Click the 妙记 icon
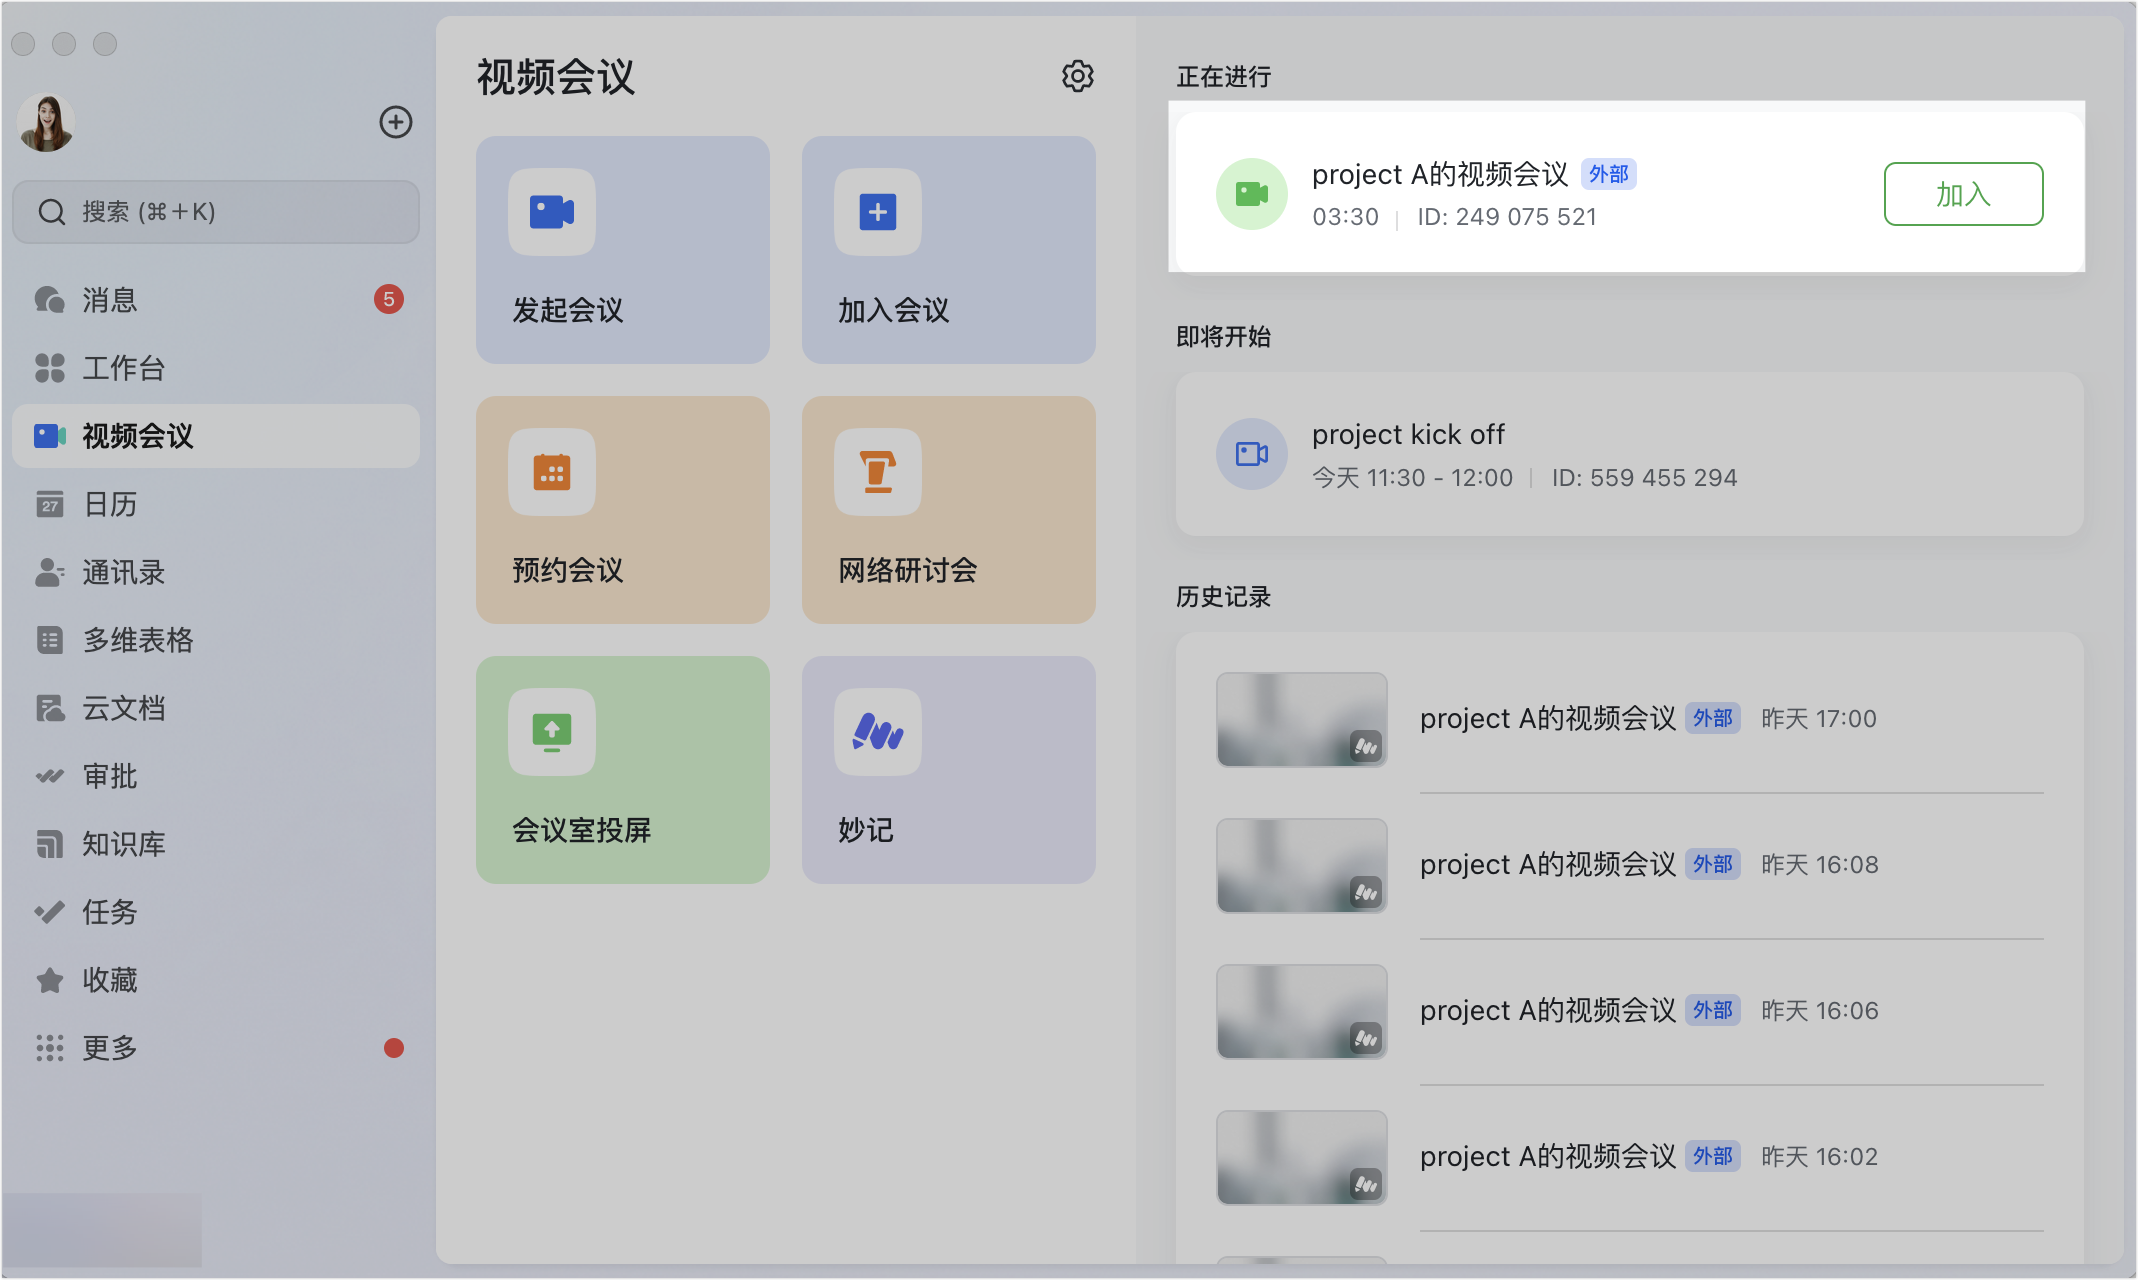2138x1280 pixels. tap(878, 732)
